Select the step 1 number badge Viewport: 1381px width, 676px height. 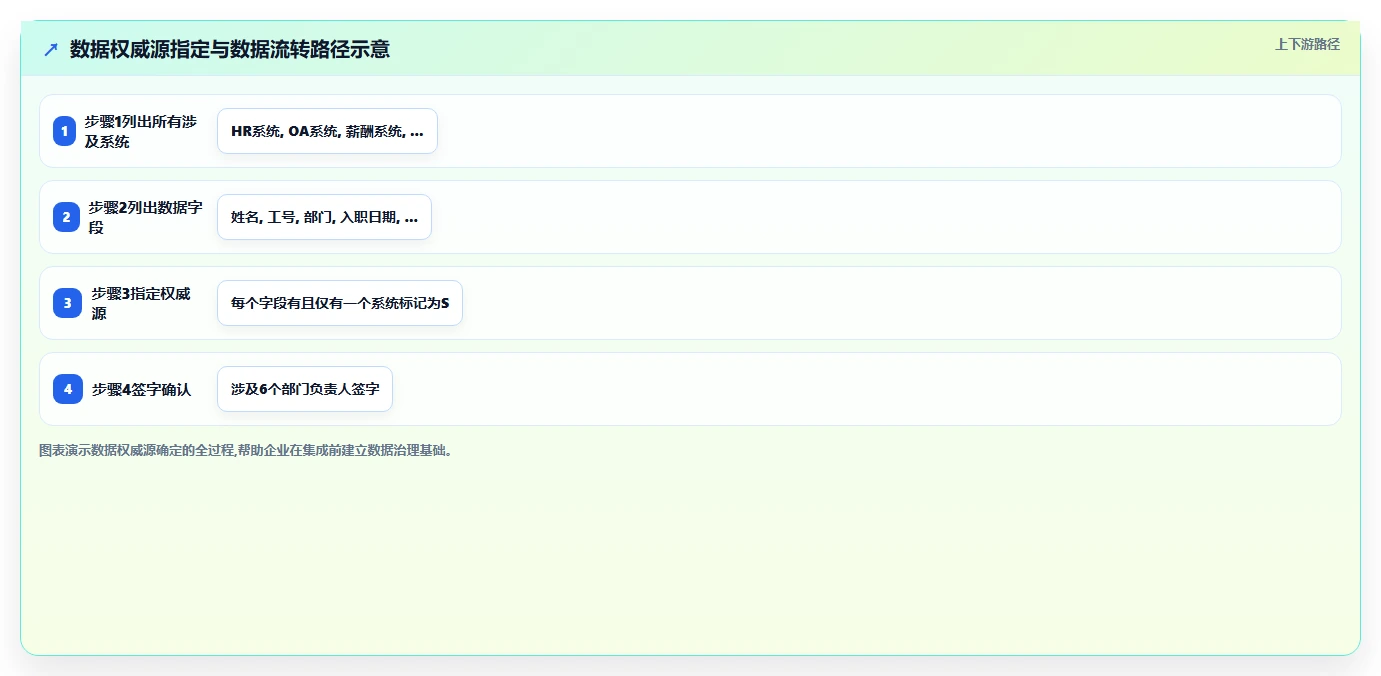65,131
